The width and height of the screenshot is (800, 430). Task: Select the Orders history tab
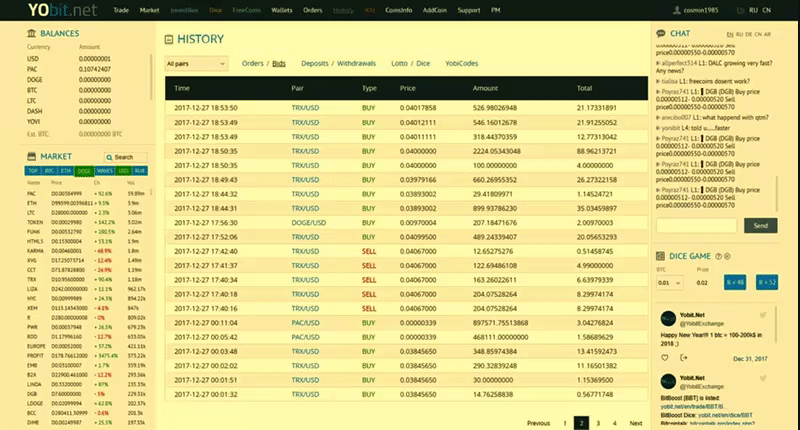[x=253, y=64]
